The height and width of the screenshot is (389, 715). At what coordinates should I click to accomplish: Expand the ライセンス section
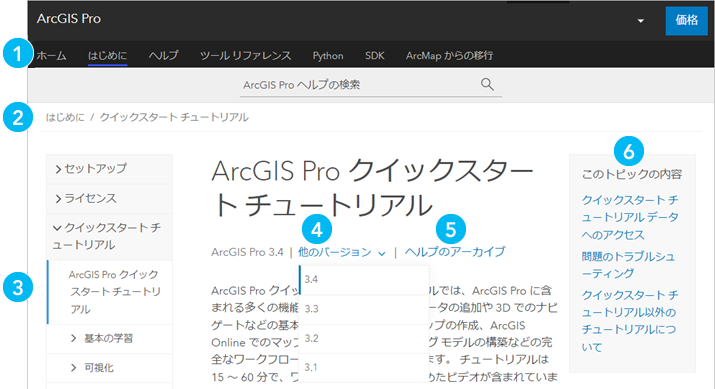coord(109,198)
